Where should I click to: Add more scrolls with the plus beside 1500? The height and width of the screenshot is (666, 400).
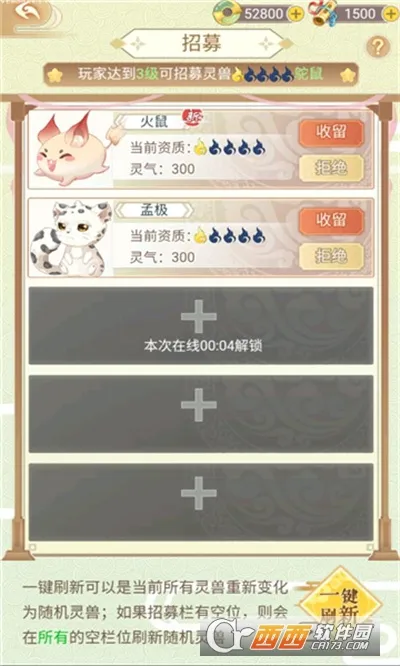[390, 14]
